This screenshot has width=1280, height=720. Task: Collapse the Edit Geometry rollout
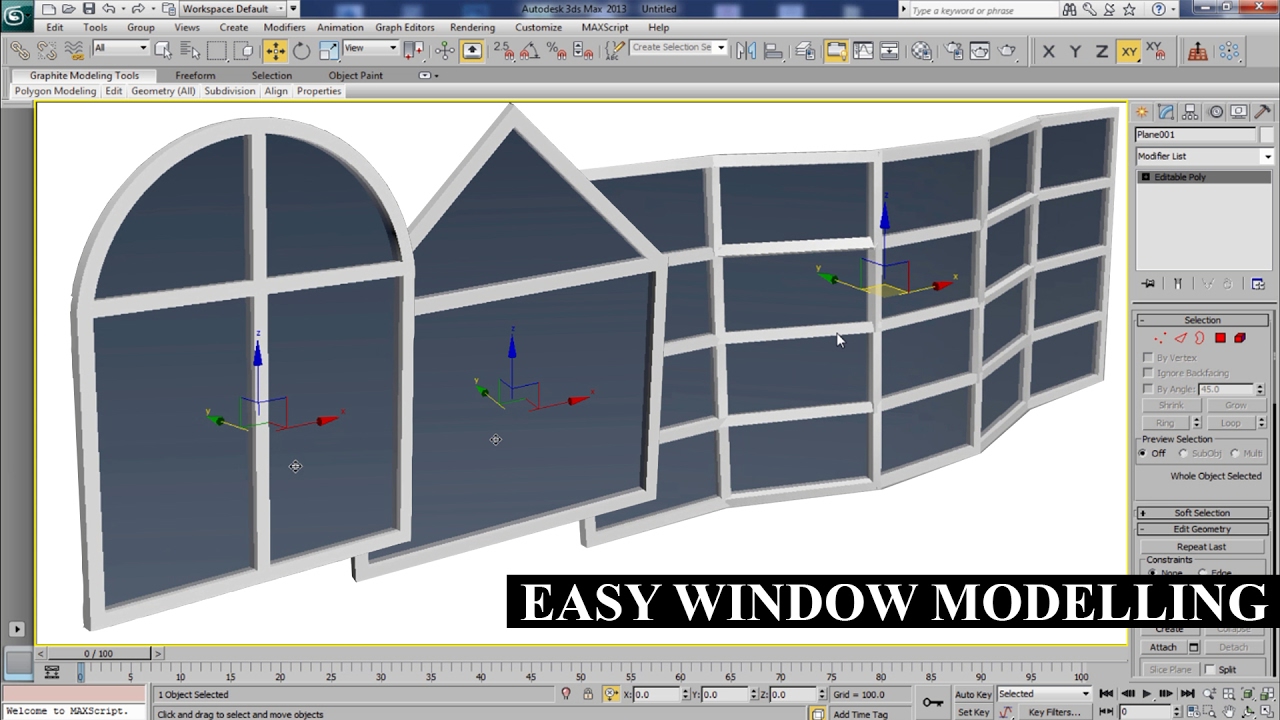(x=1202, y=529)
